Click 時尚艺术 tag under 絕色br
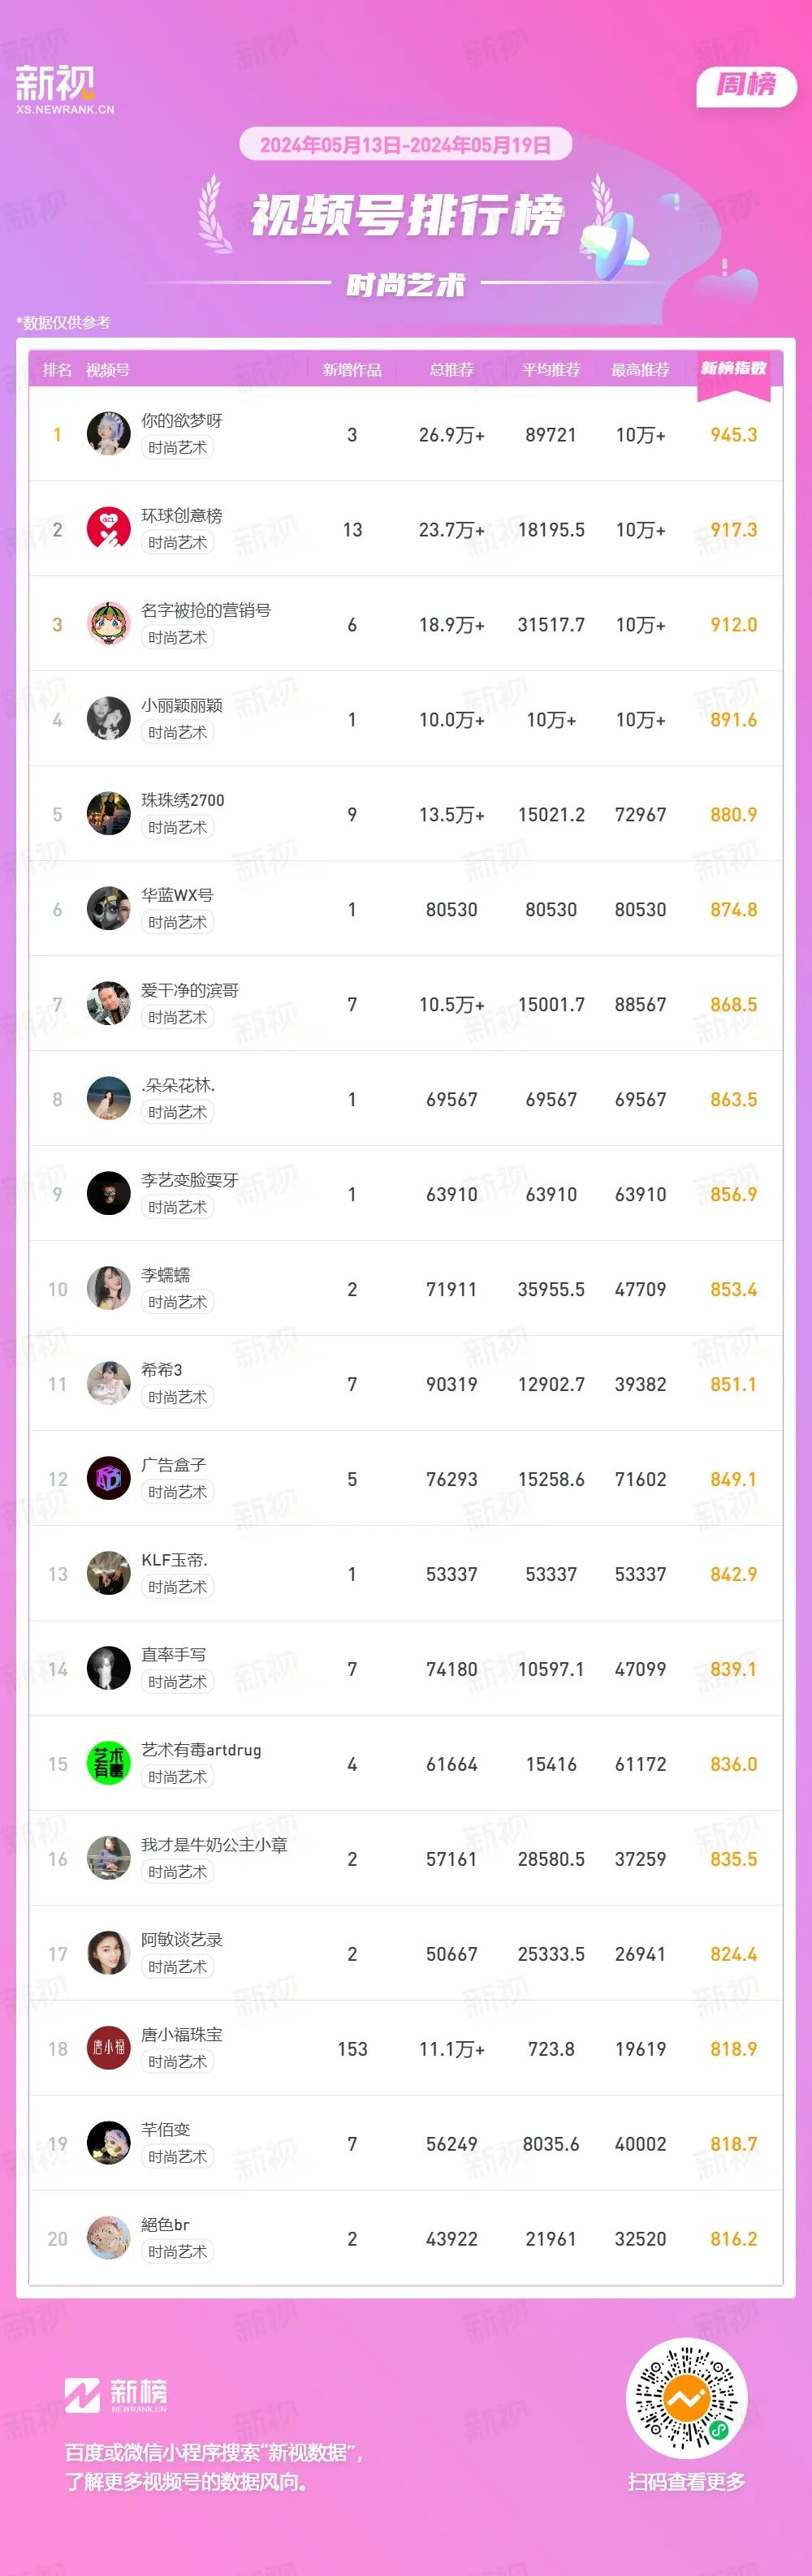Image resolution: width=812 pixels, height=2576 pixels. [178, 2251]
